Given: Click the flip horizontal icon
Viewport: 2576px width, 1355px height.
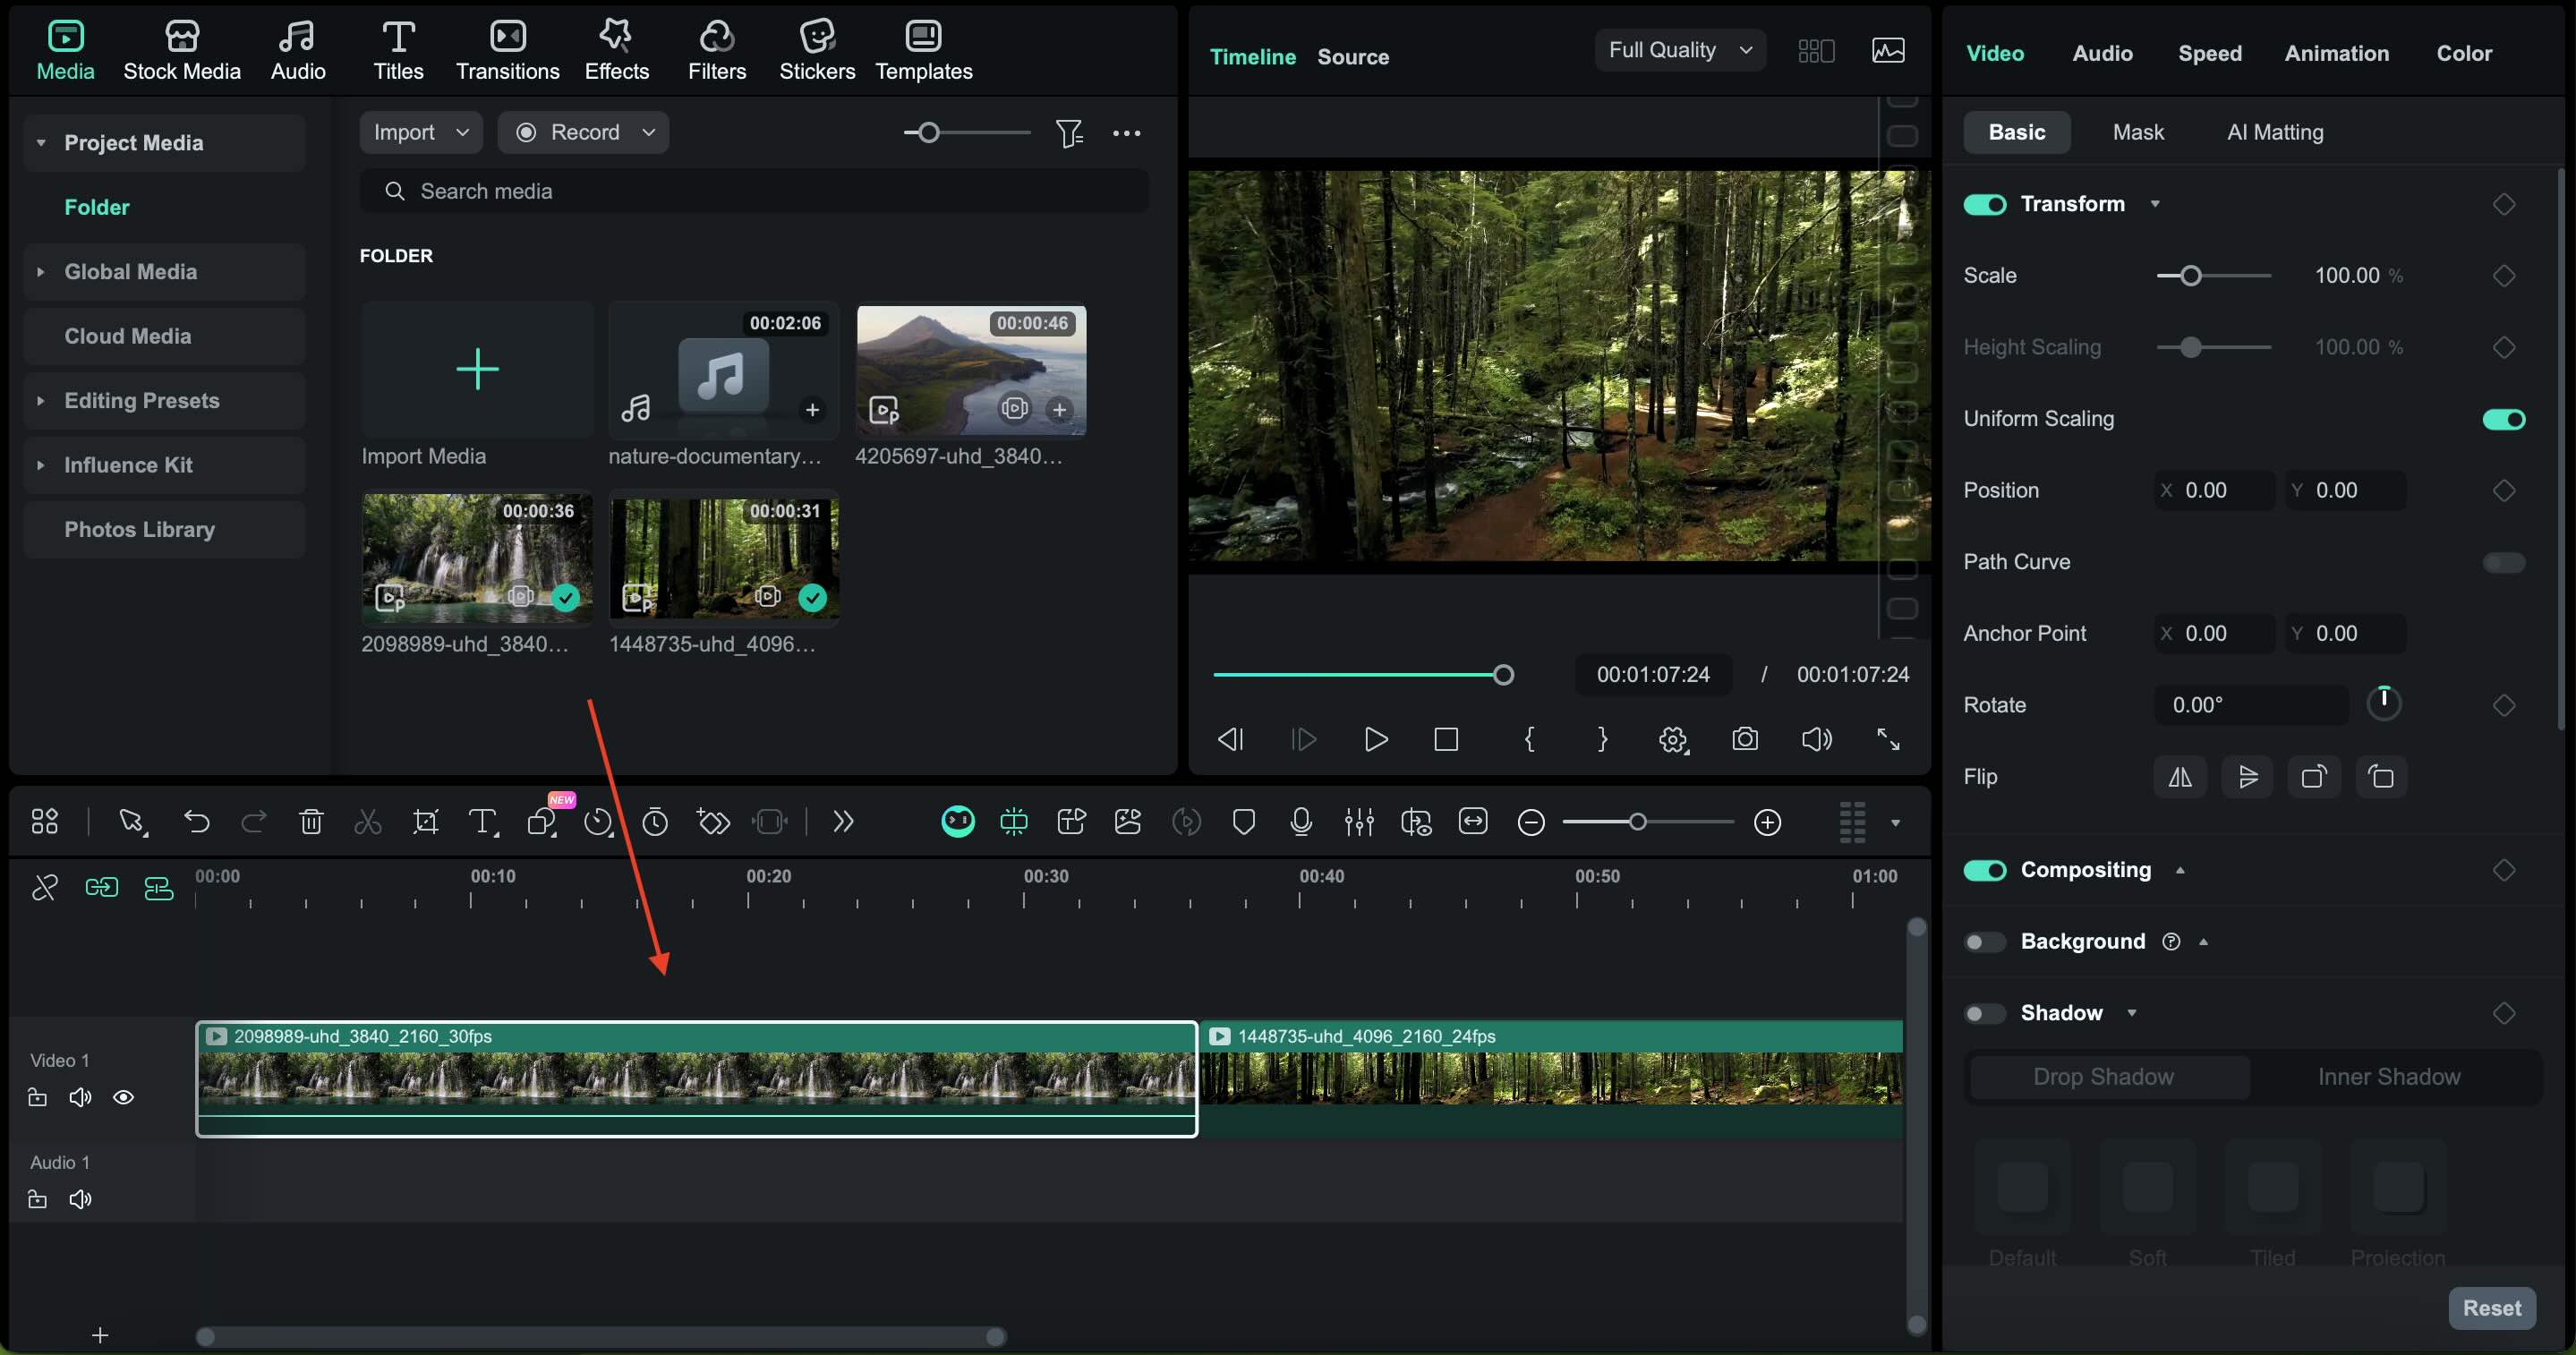Looking at the screenshot, I should (x=2179, y=777).
